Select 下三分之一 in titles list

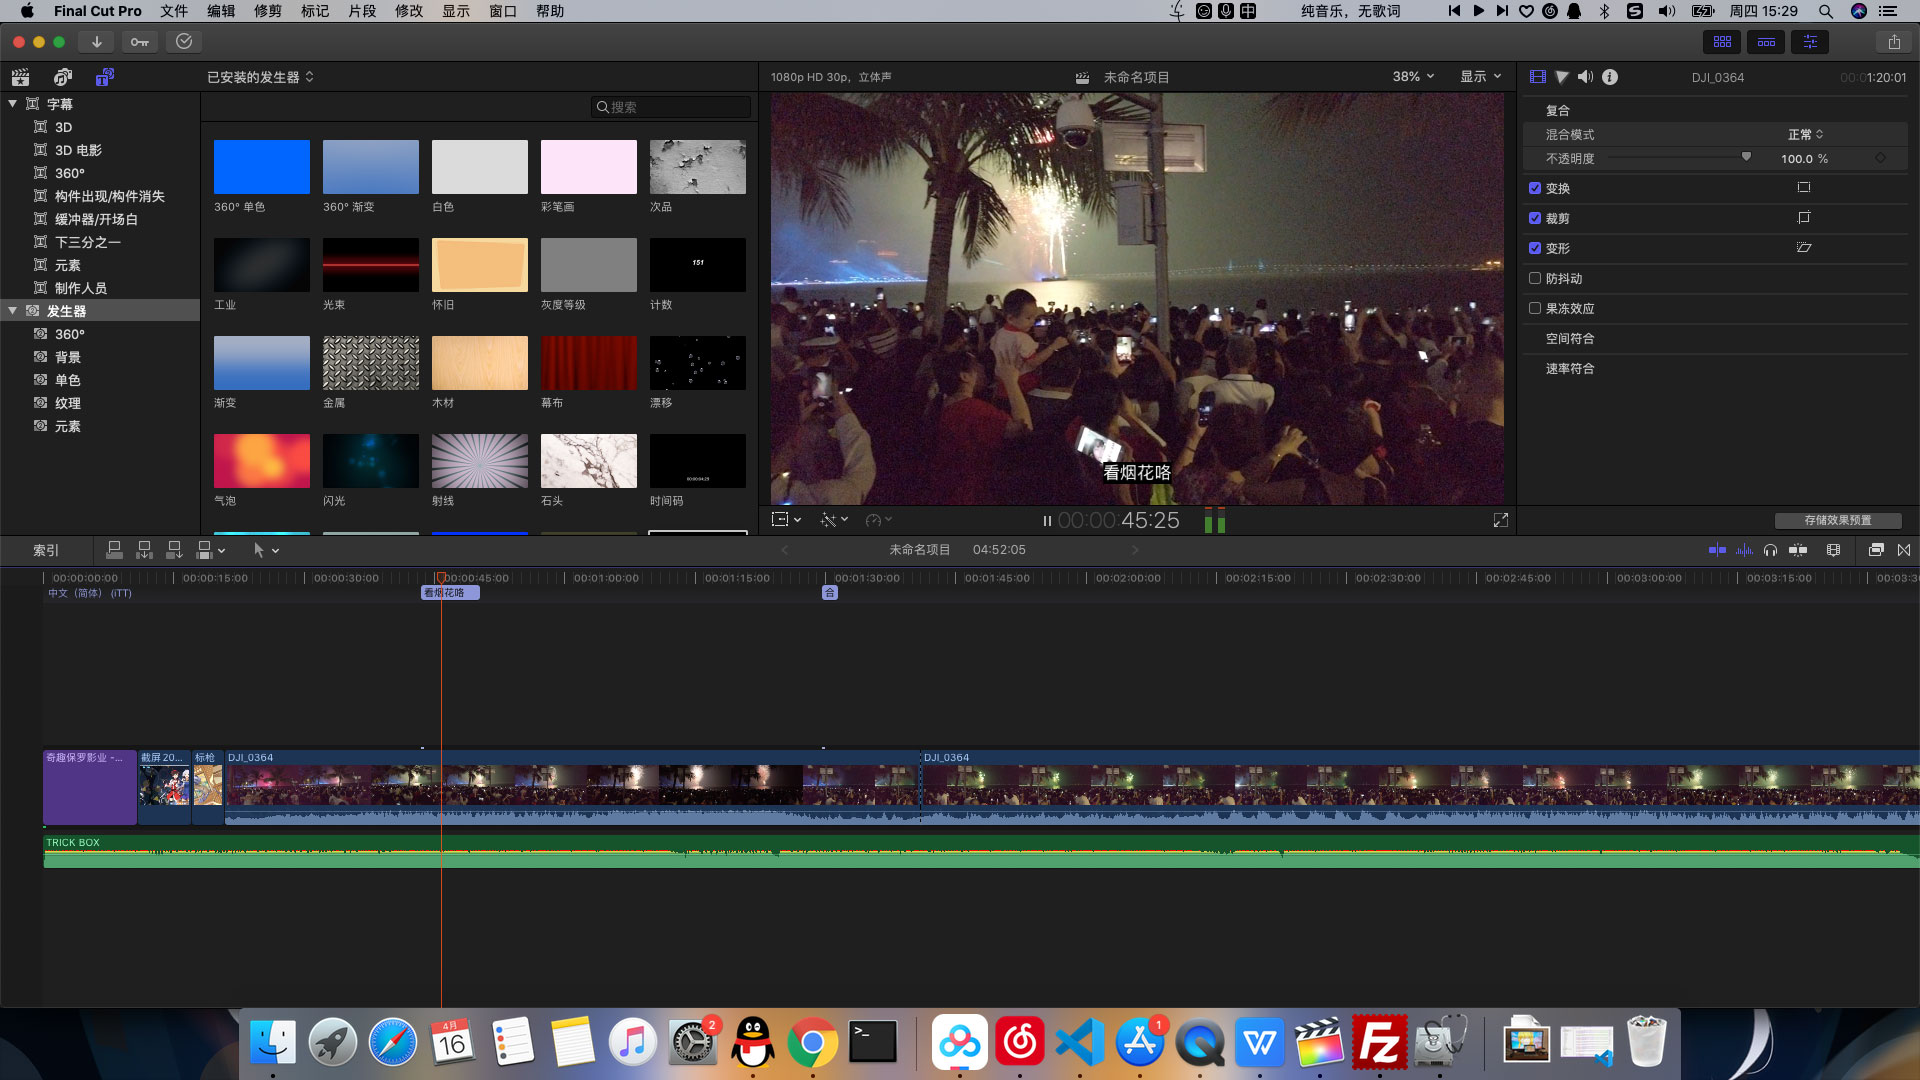pos(88,242)
